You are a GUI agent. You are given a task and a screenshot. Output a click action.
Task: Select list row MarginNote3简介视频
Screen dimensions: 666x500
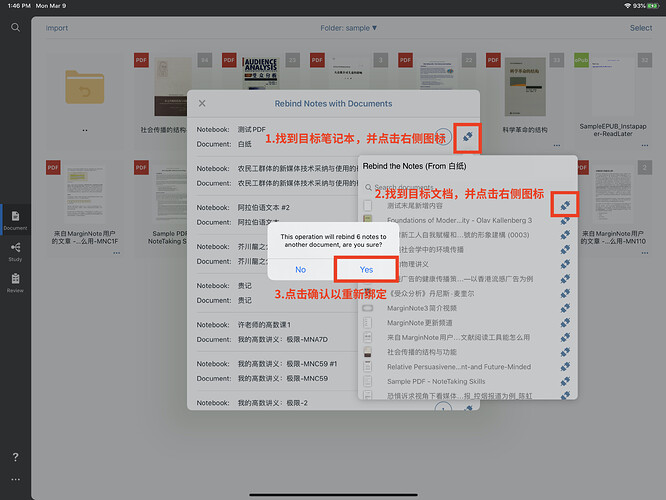pos(467,308)
